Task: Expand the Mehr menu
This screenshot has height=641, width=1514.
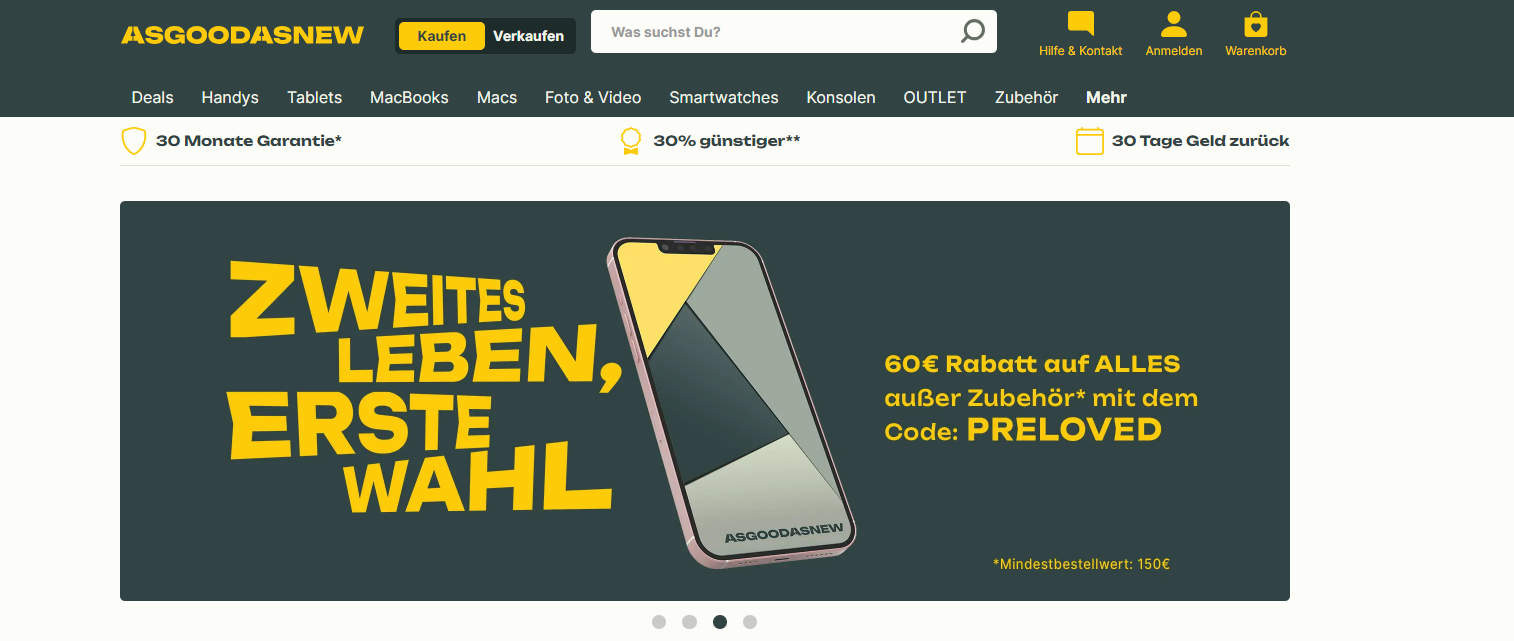Action: pos(1106,98)
